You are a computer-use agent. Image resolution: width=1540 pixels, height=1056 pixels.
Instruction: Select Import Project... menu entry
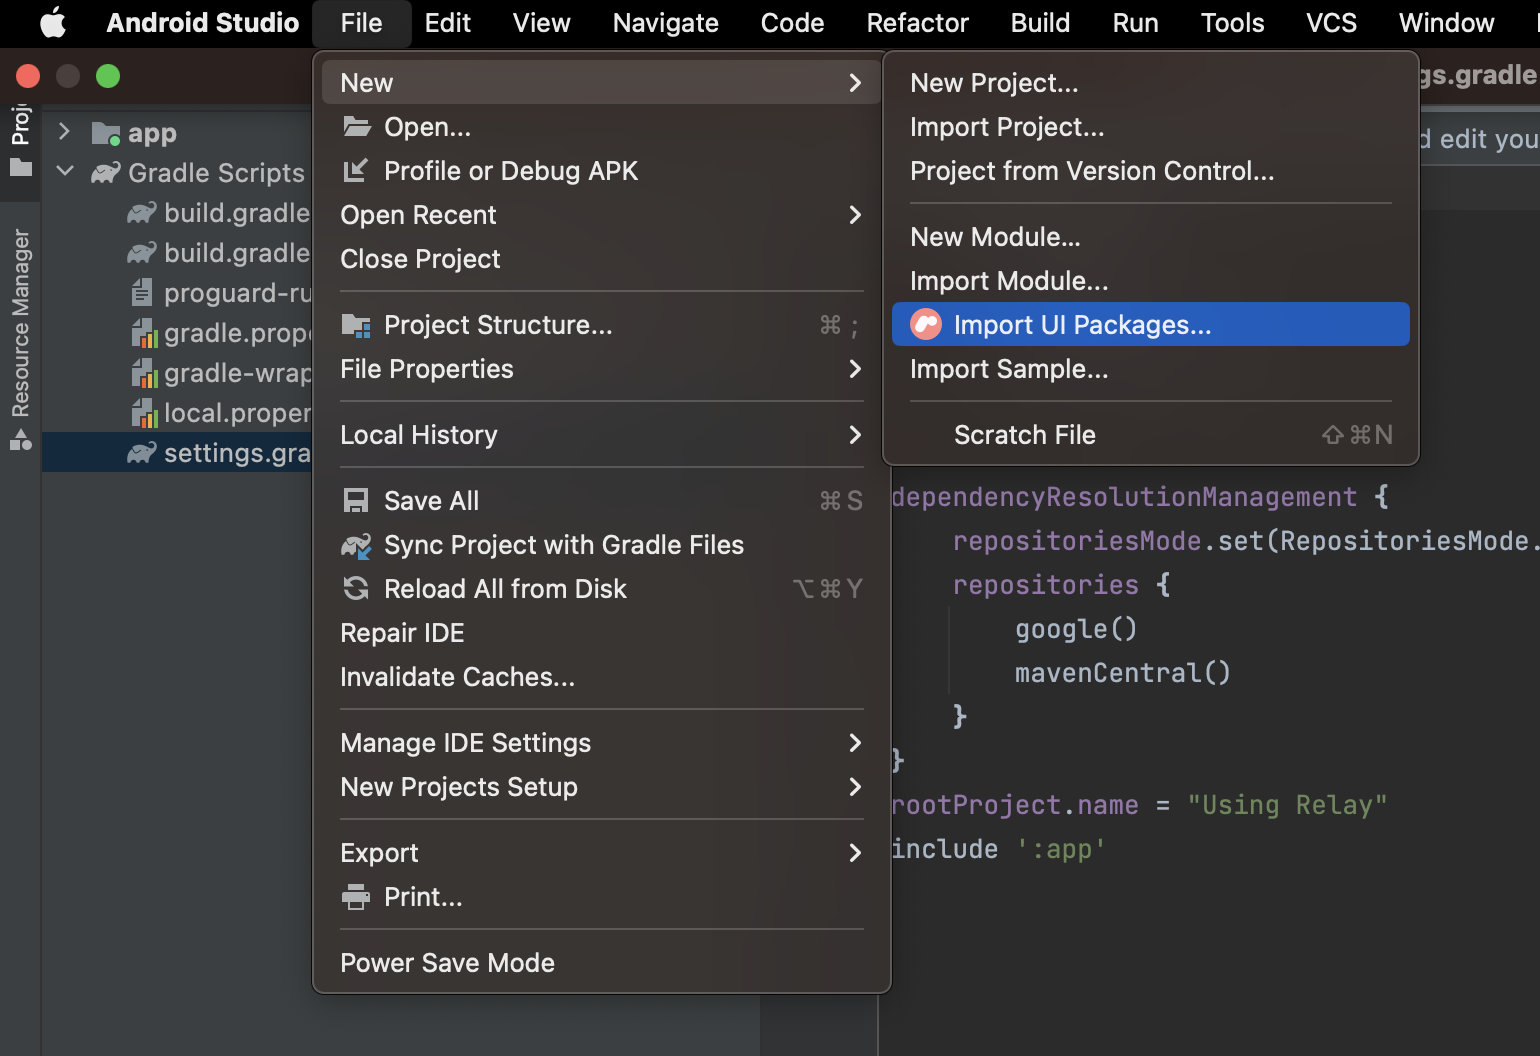[x=1150, y=127]
